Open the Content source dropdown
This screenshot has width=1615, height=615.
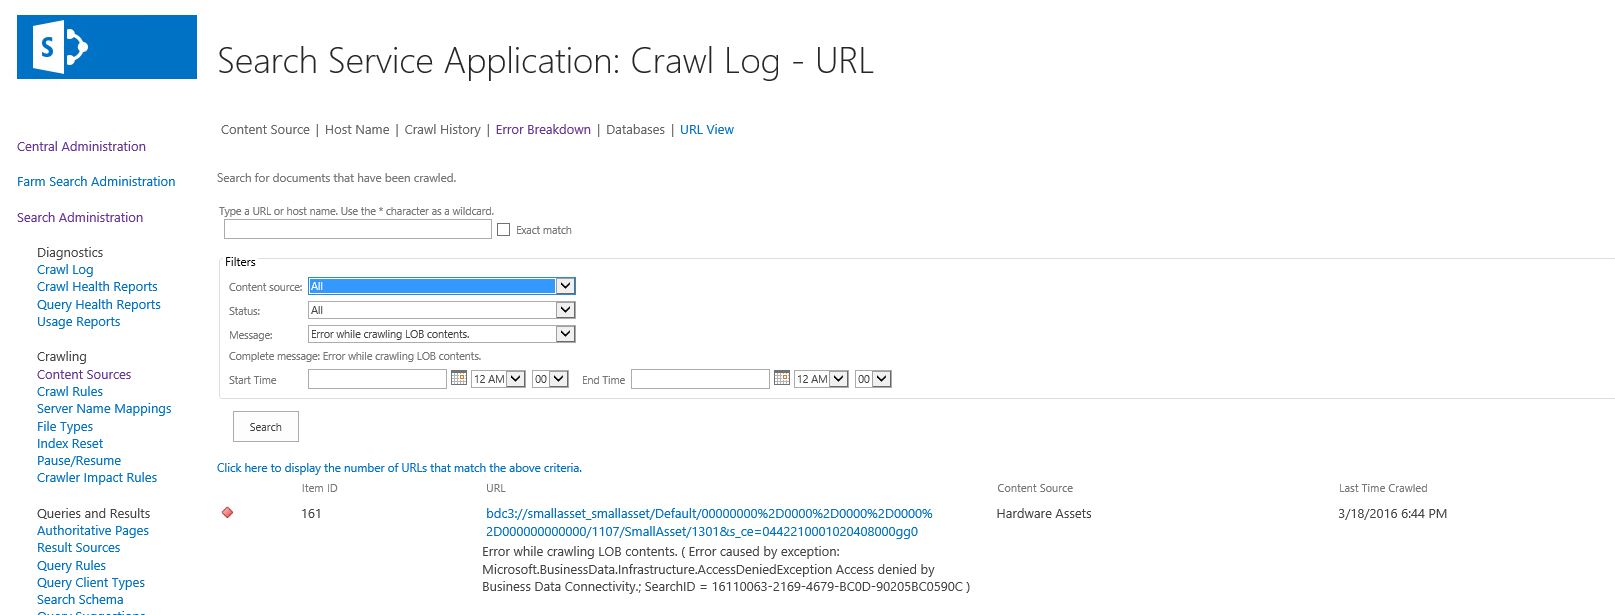click(441, 286)
